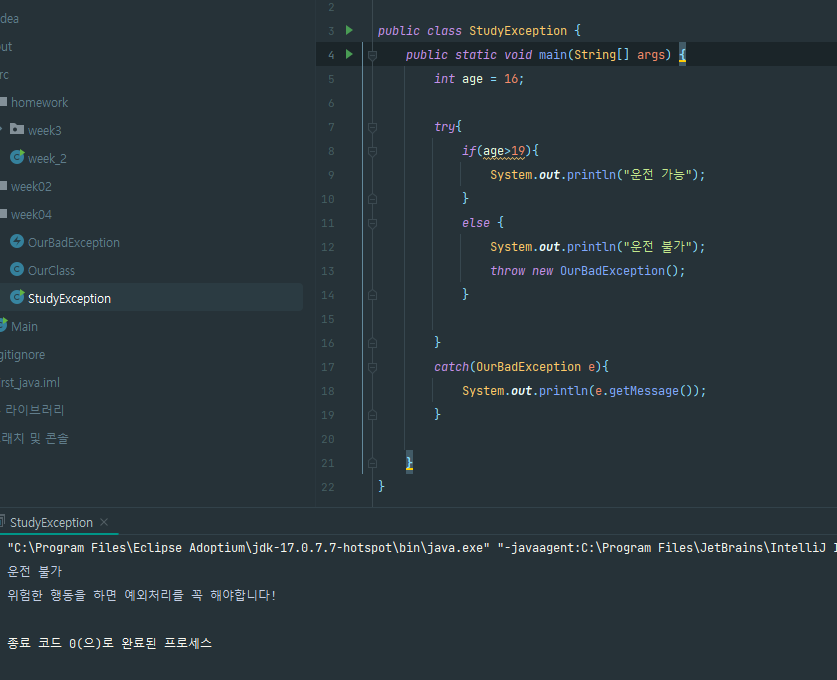
Task: Click fold end marker on line 10
Action: pyautogui.click(x=373, y=199)
